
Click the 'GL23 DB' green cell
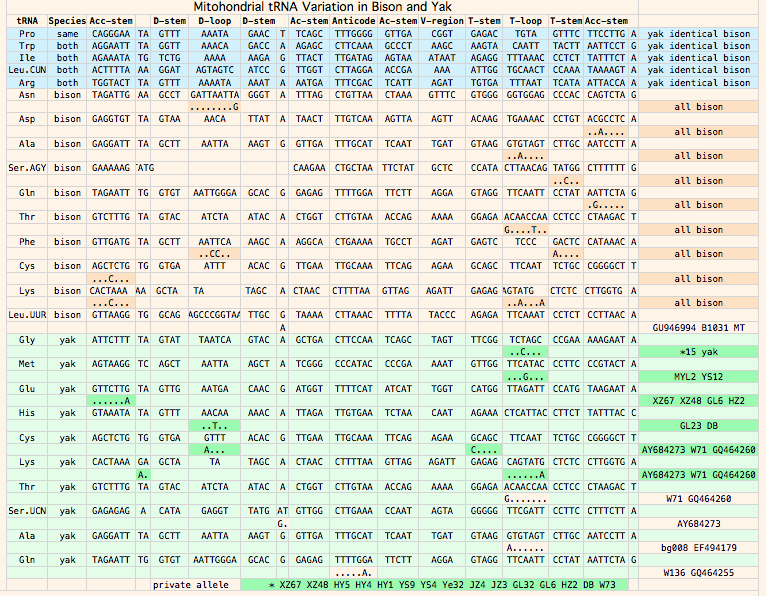tap(697, 425)
